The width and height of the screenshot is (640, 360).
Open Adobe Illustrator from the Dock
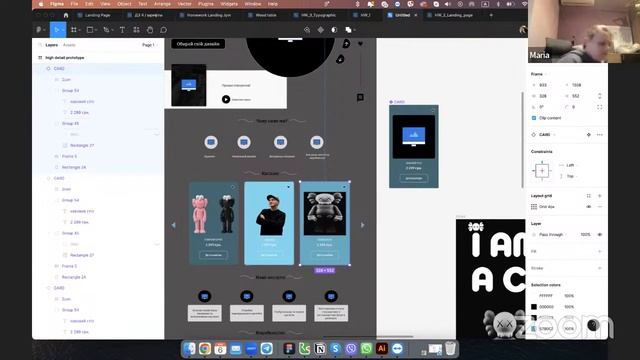382,349
